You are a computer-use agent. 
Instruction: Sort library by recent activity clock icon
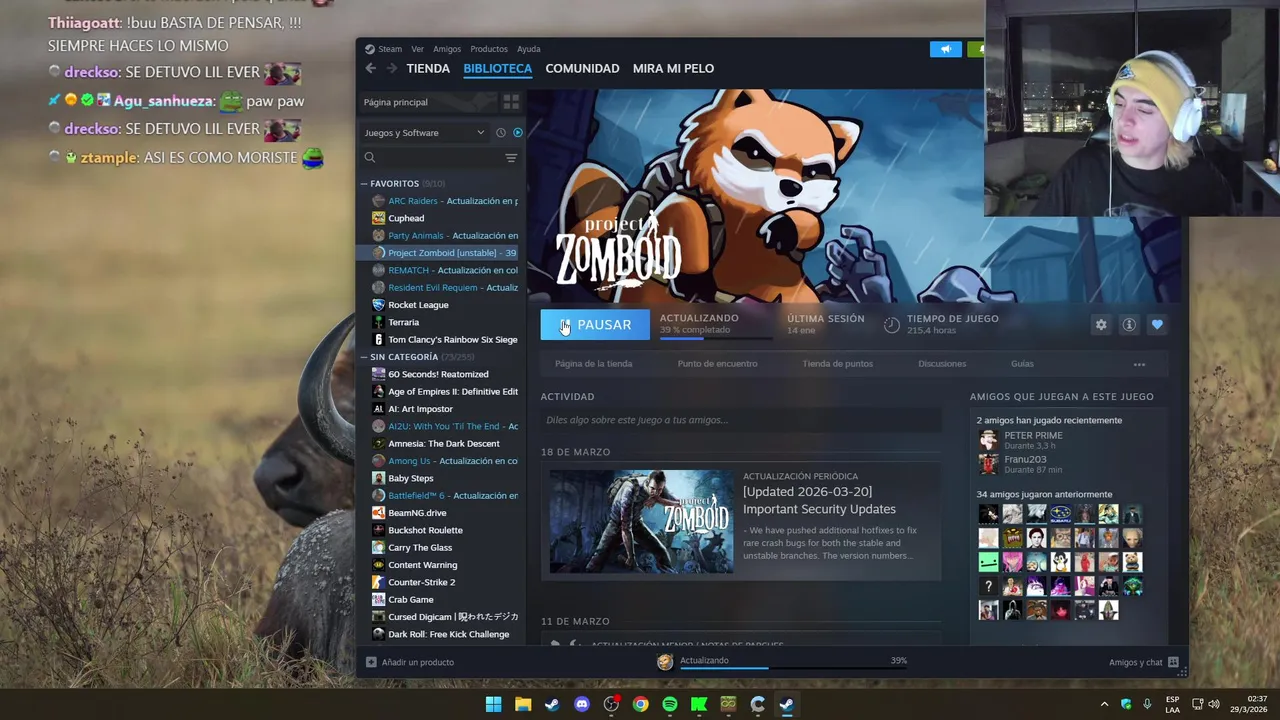pyautogui.click(x=501, y=132)
